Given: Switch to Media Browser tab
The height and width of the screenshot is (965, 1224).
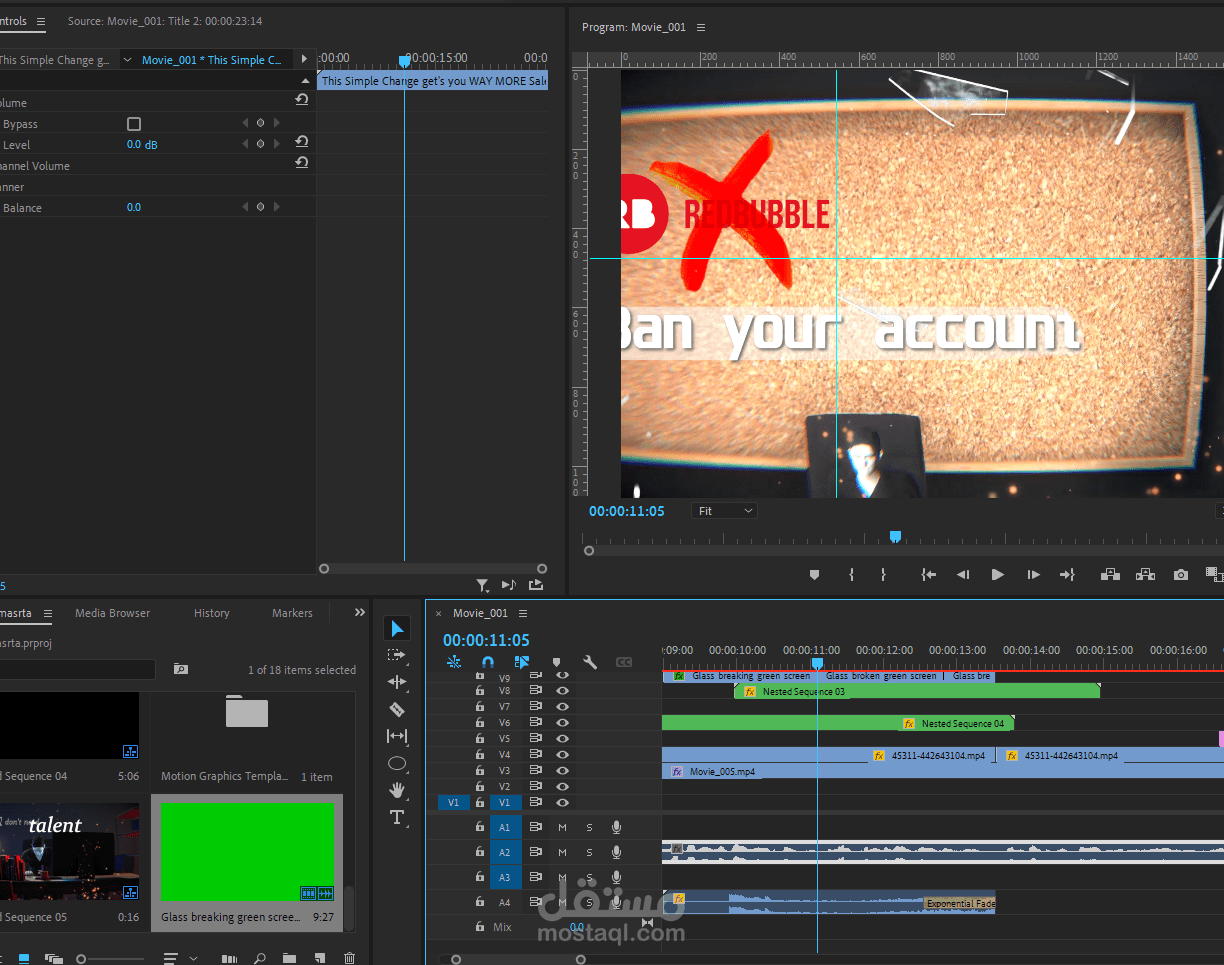Looking at the screenshot, I should tap(112, 613).
